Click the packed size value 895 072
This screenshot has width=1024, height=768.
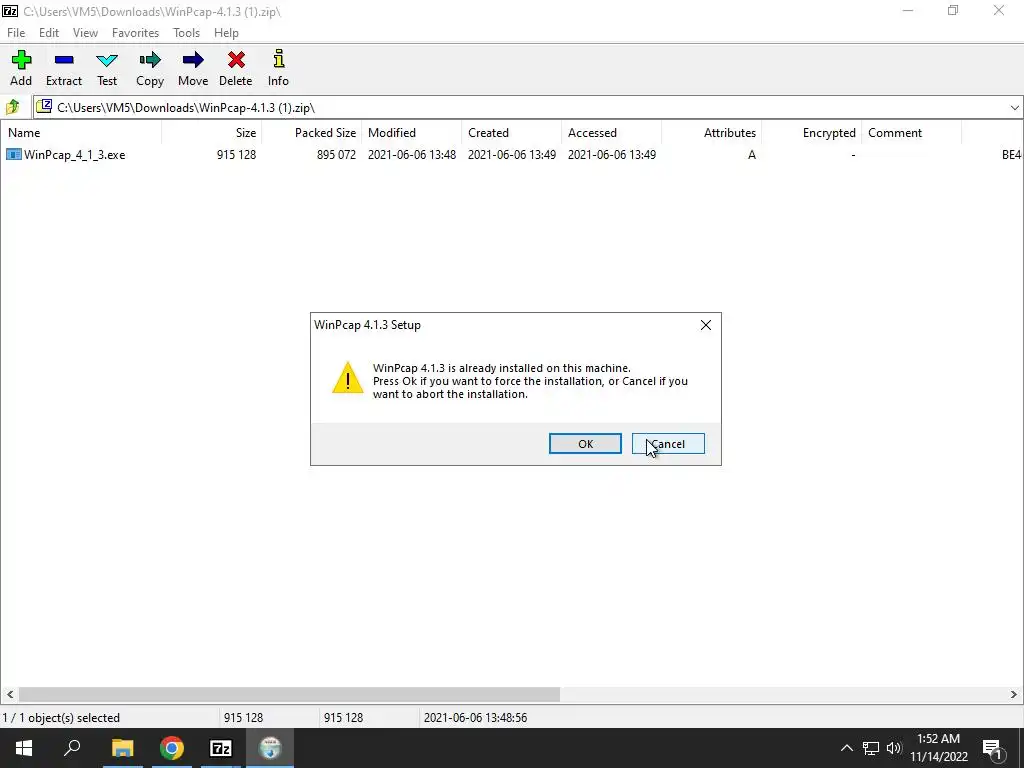pos(336,155)
